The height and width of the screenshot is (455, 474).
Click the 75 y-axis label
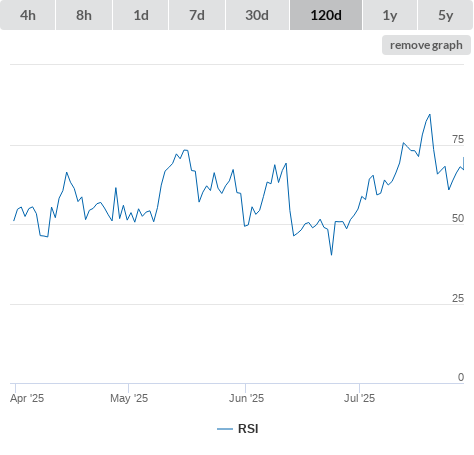(x=458, y=139)
